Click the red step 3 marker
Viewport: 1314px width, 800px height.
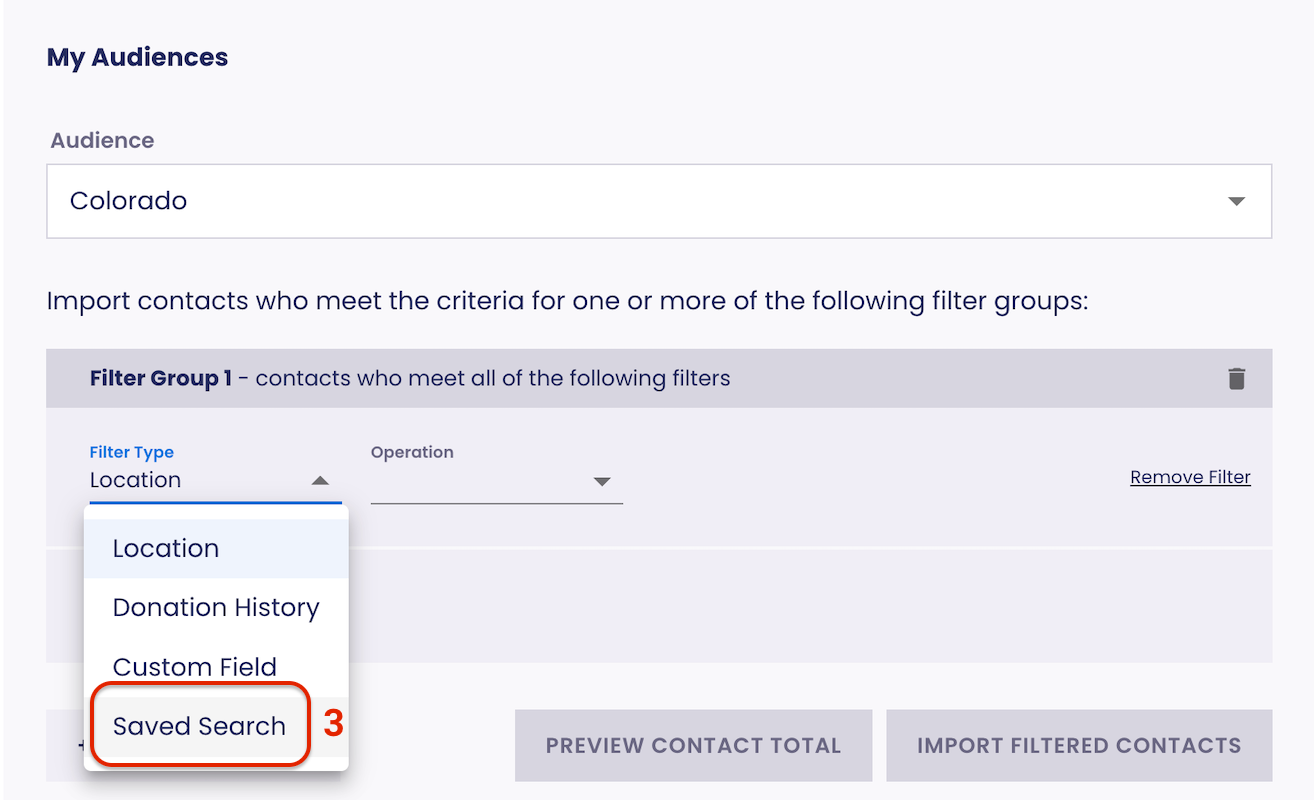point(334,724)
